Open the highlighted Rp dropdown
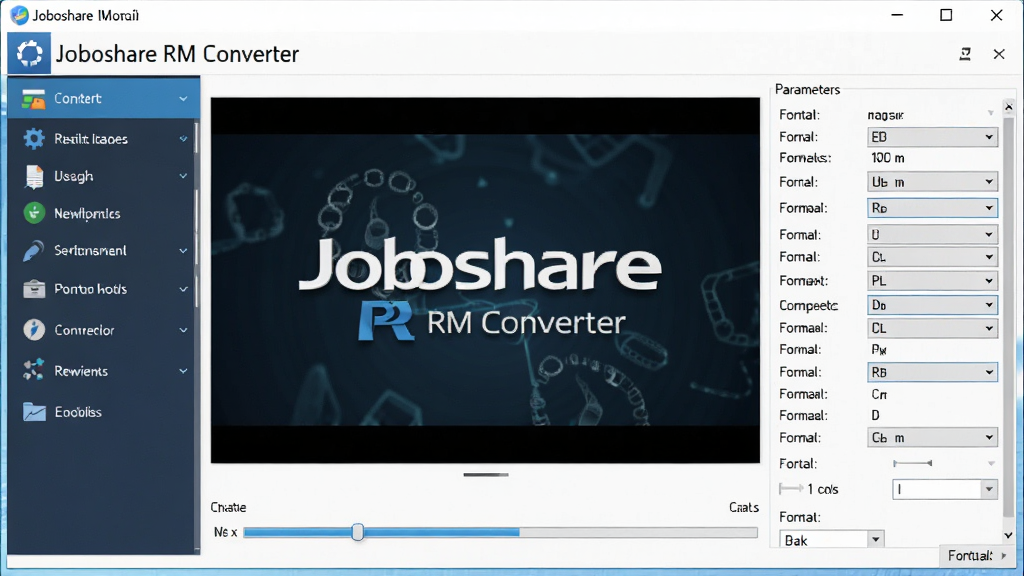Viewport: 1024px width, 576px height. [932, 208]
